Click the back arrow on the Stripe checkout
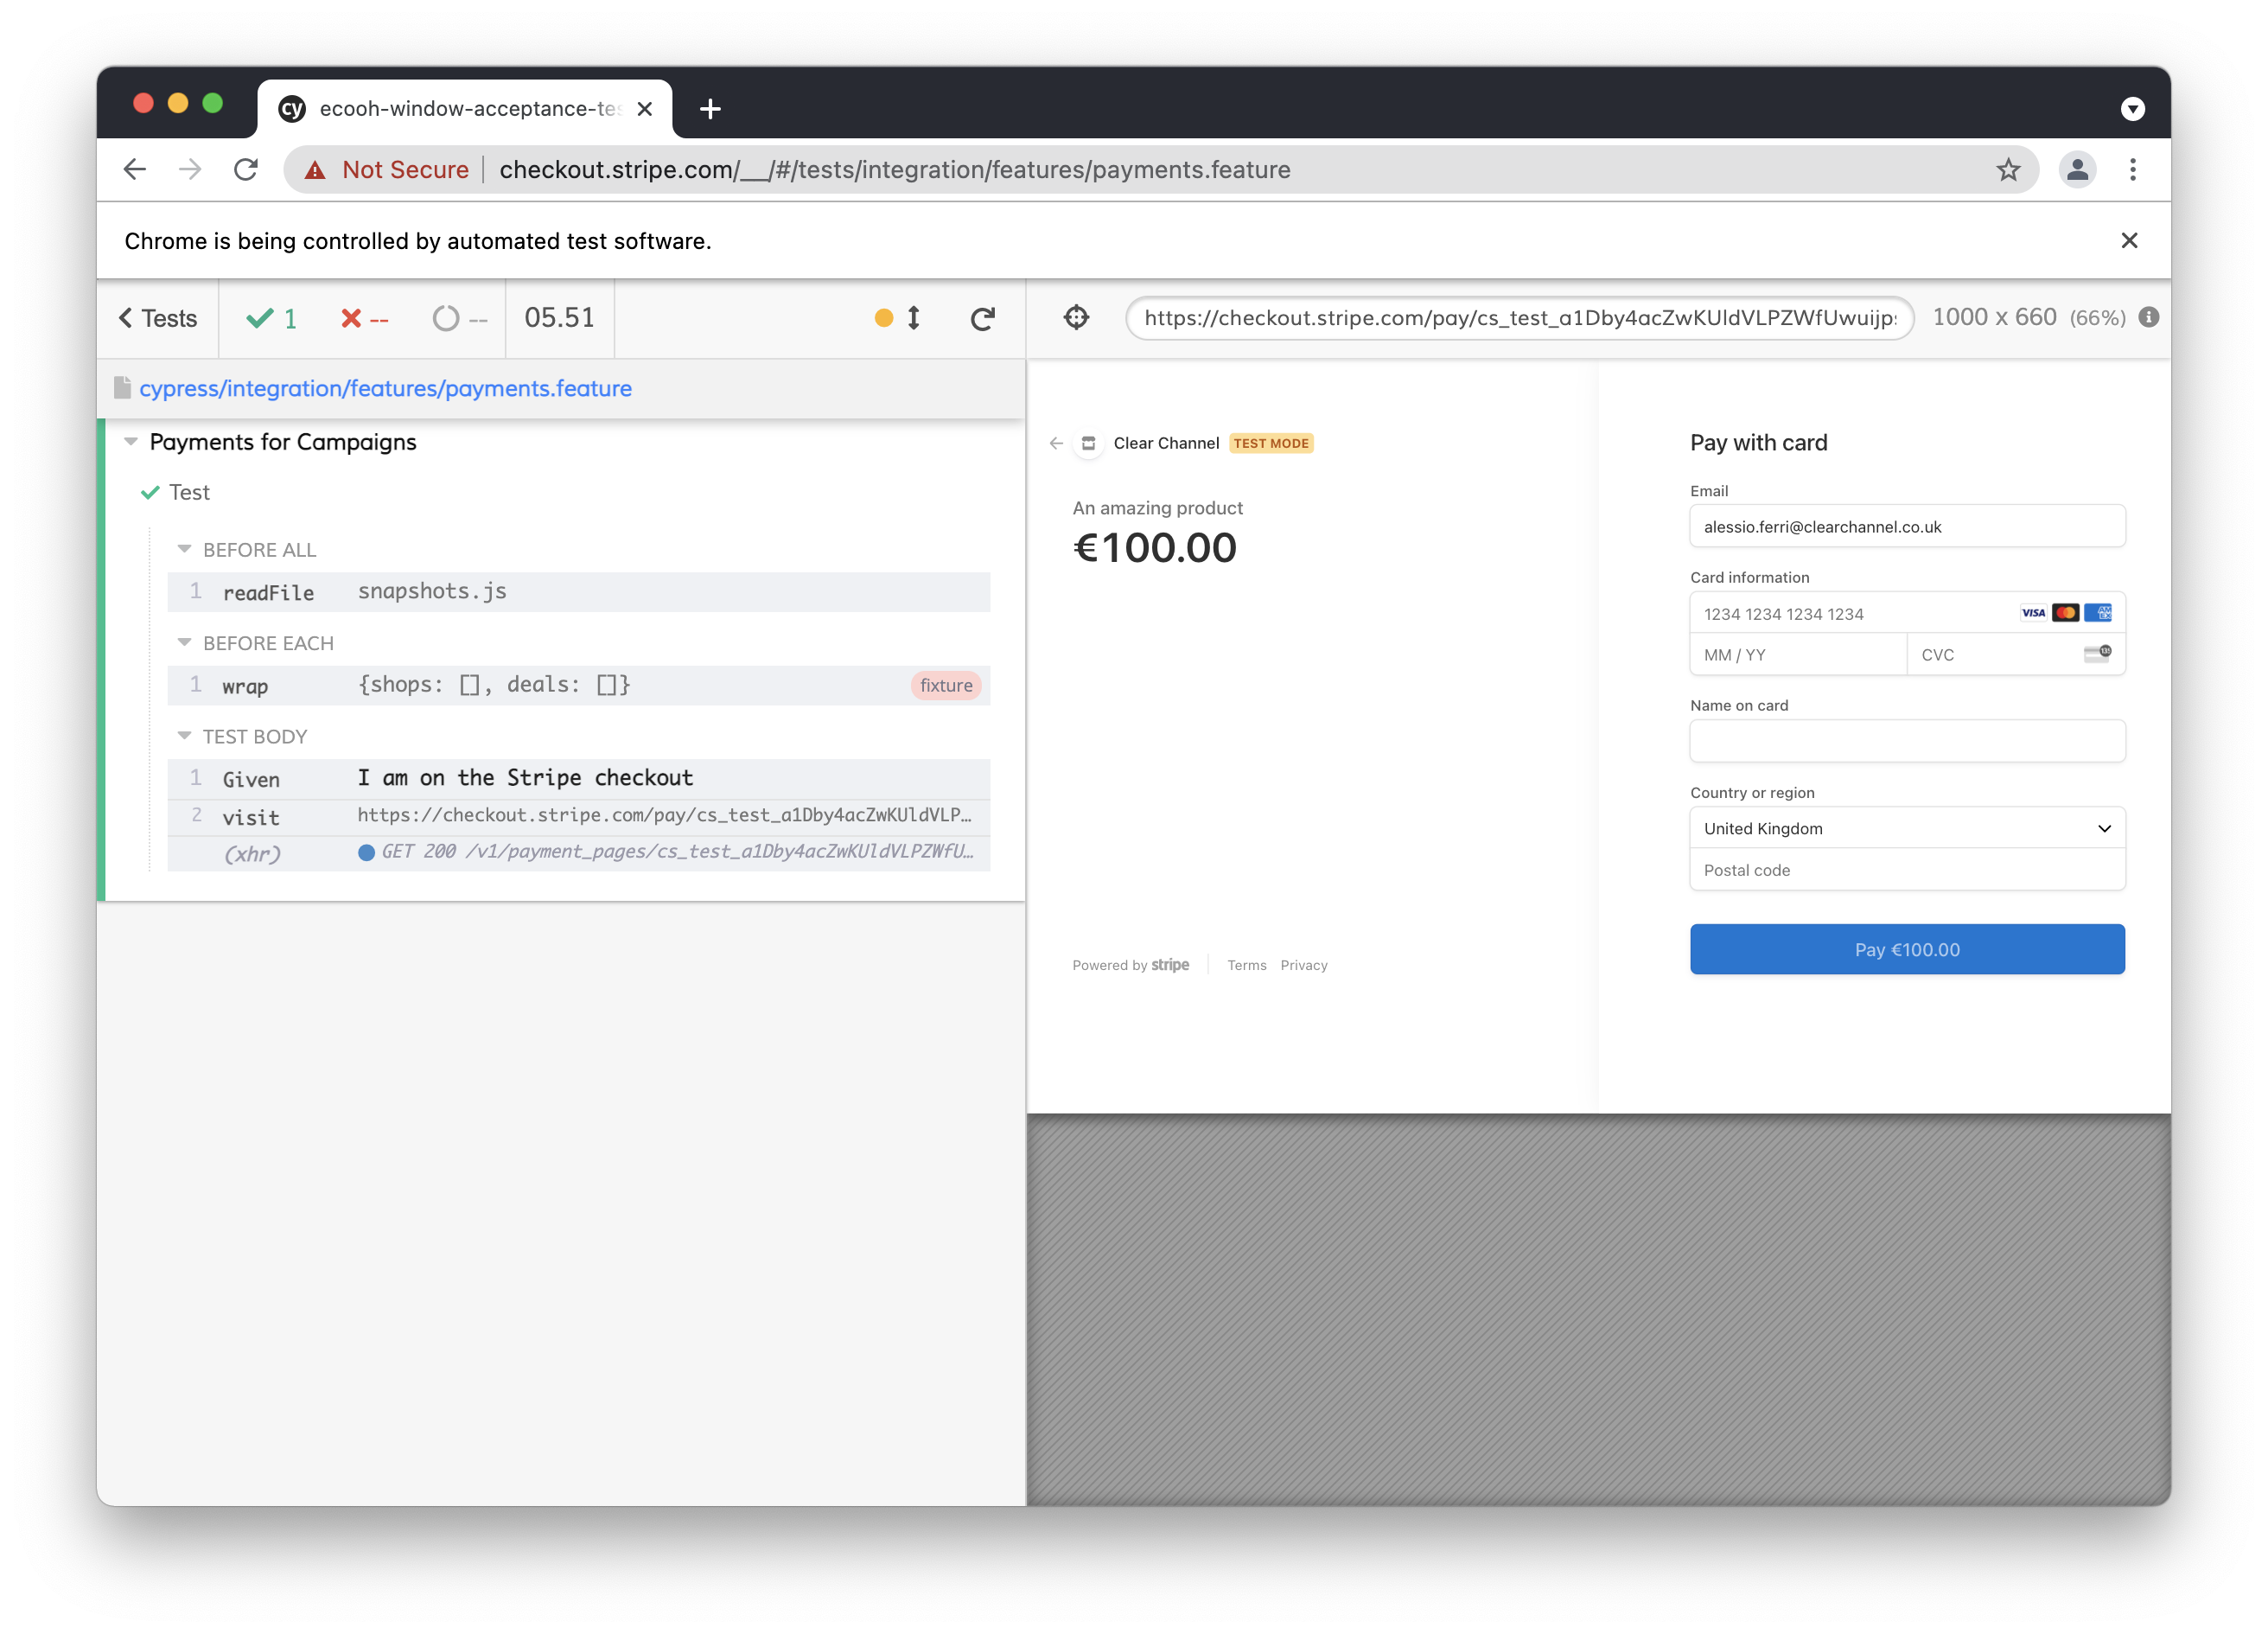Screen dimensions: 2268x1634 1056,443
